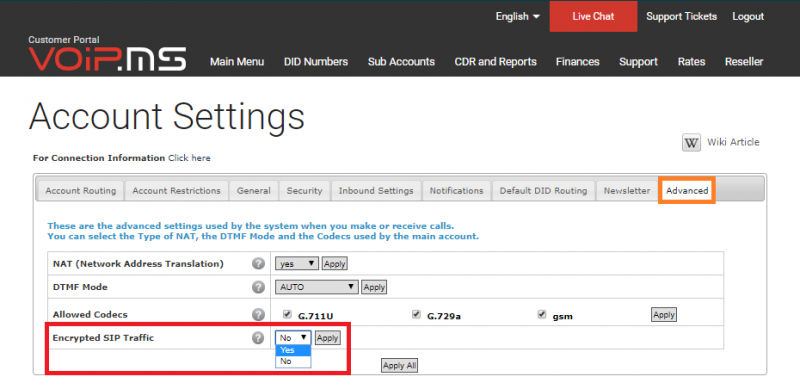The height and width of the screenshot is (389, 800).
Task: Switch to the Account Routing tab
Action: click(81, 191)
